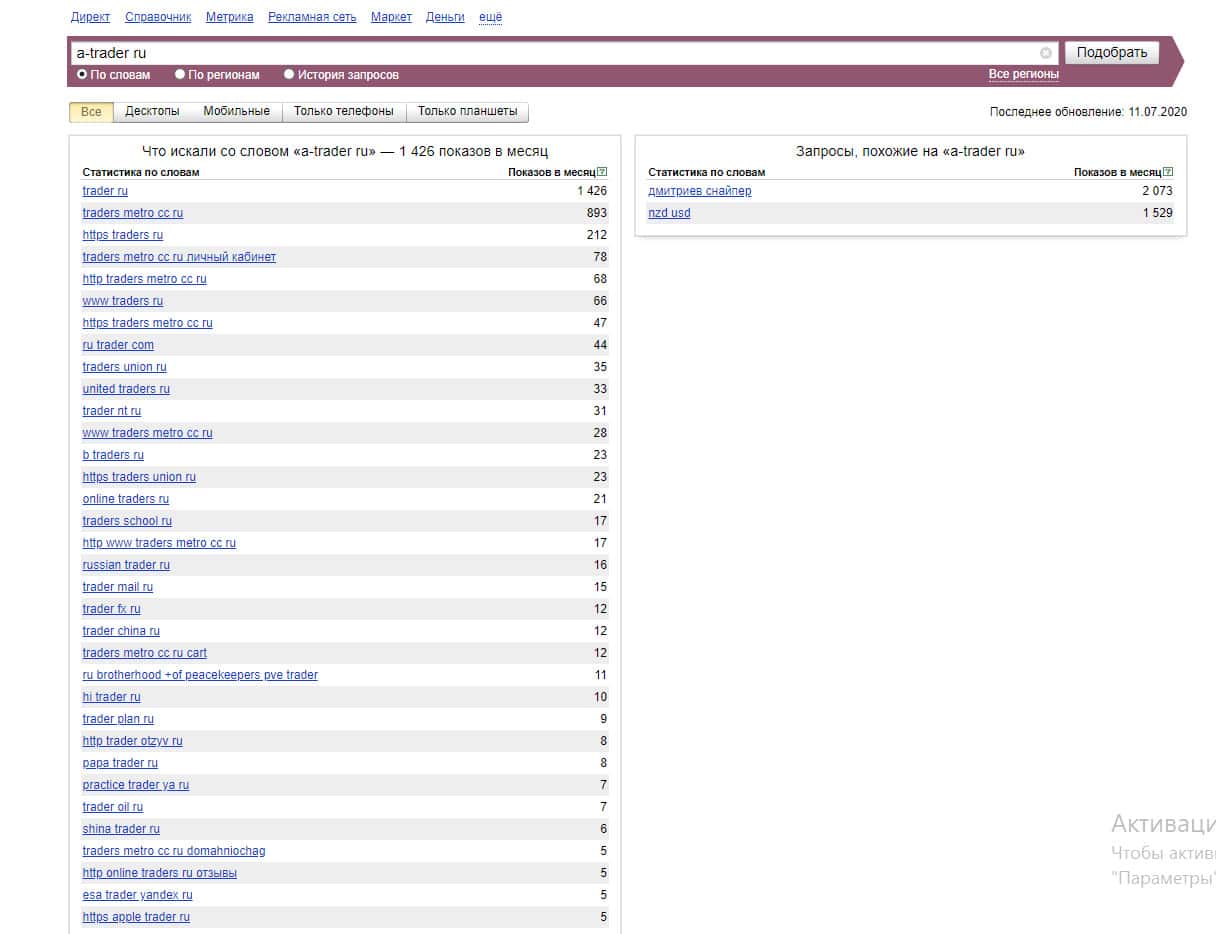This screenshot has width=1216, height=934.
Task: Switch to the 'Мобильные' tab
Action: point(236,112)
